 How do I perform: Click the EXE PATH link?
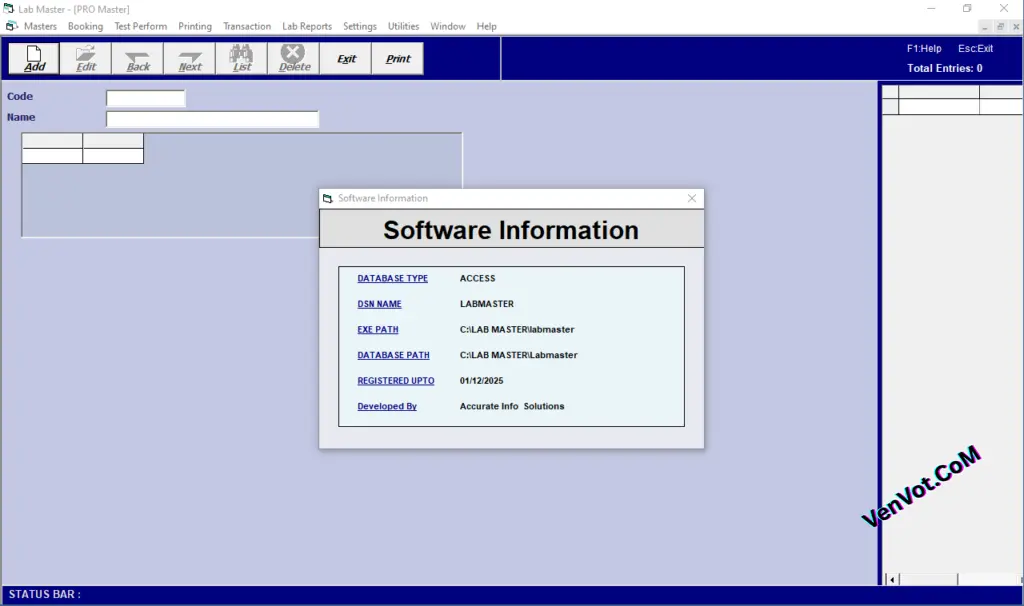point(377,329)
